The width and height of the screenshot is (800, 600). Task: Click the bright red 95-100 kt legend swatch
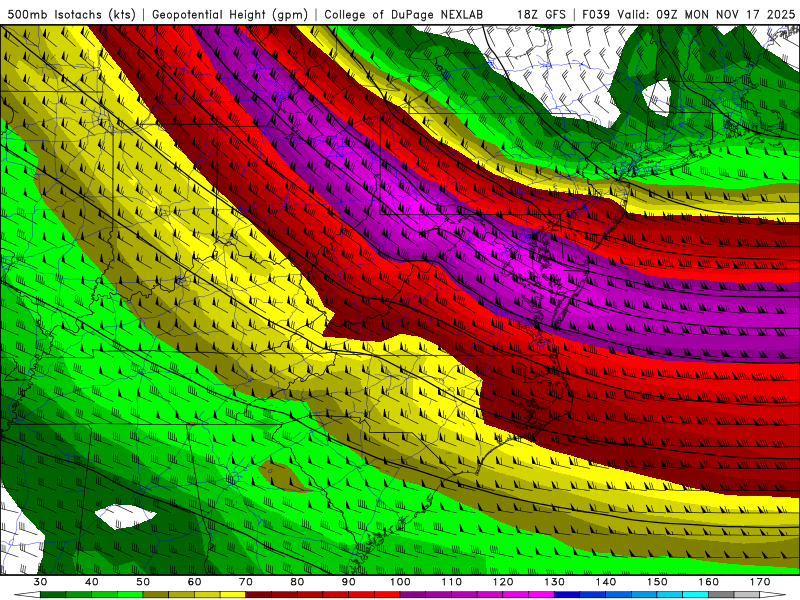point(387,595)
